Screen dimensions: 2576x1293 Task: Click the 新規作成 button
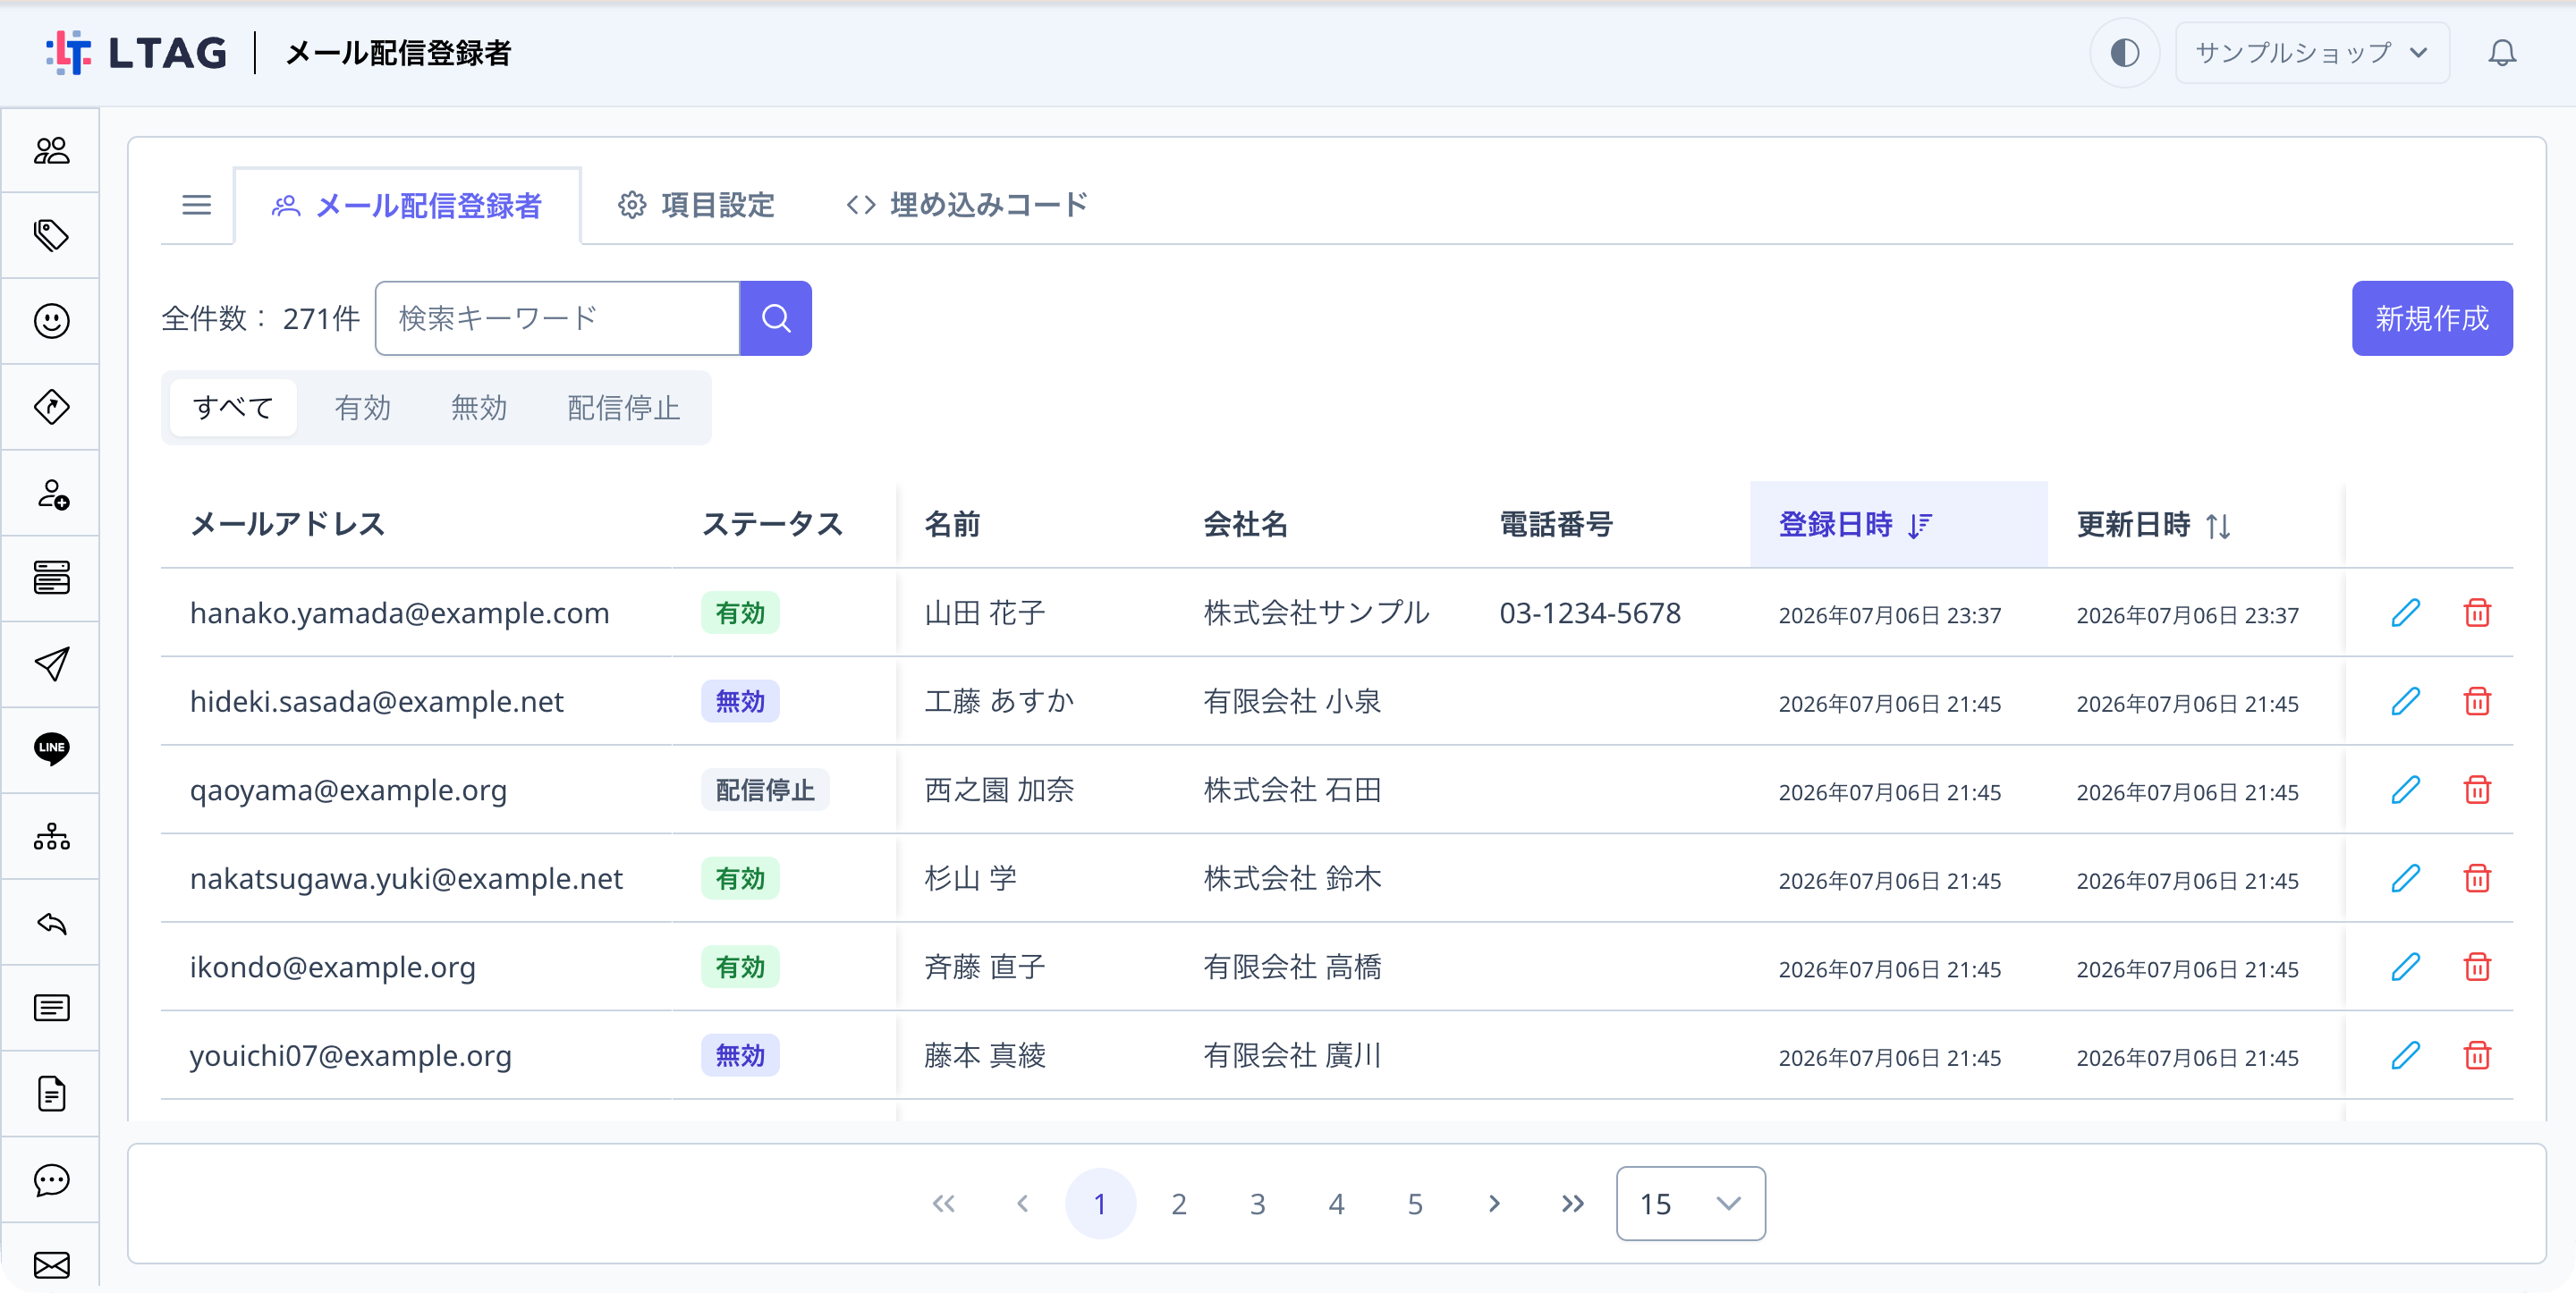(2432, 318)
